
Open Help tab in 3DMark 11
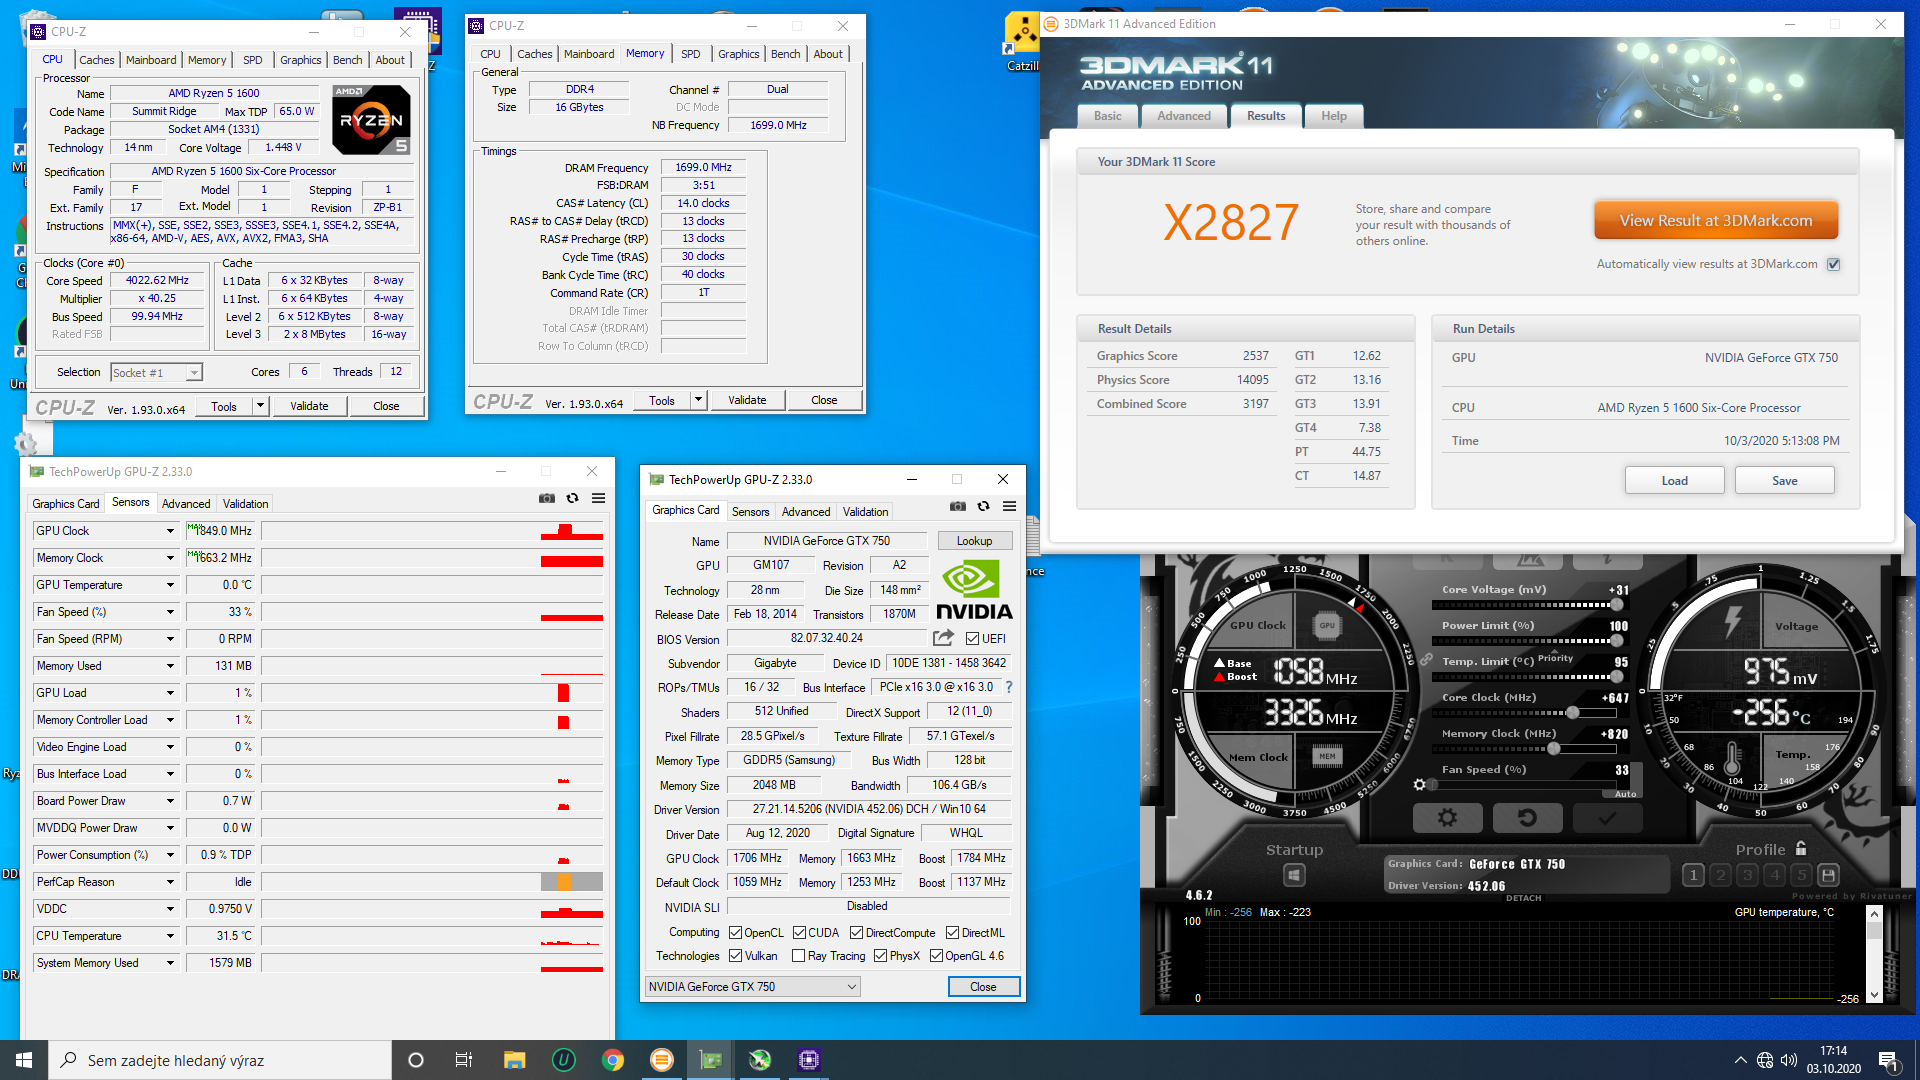(x=1334, y=116)
